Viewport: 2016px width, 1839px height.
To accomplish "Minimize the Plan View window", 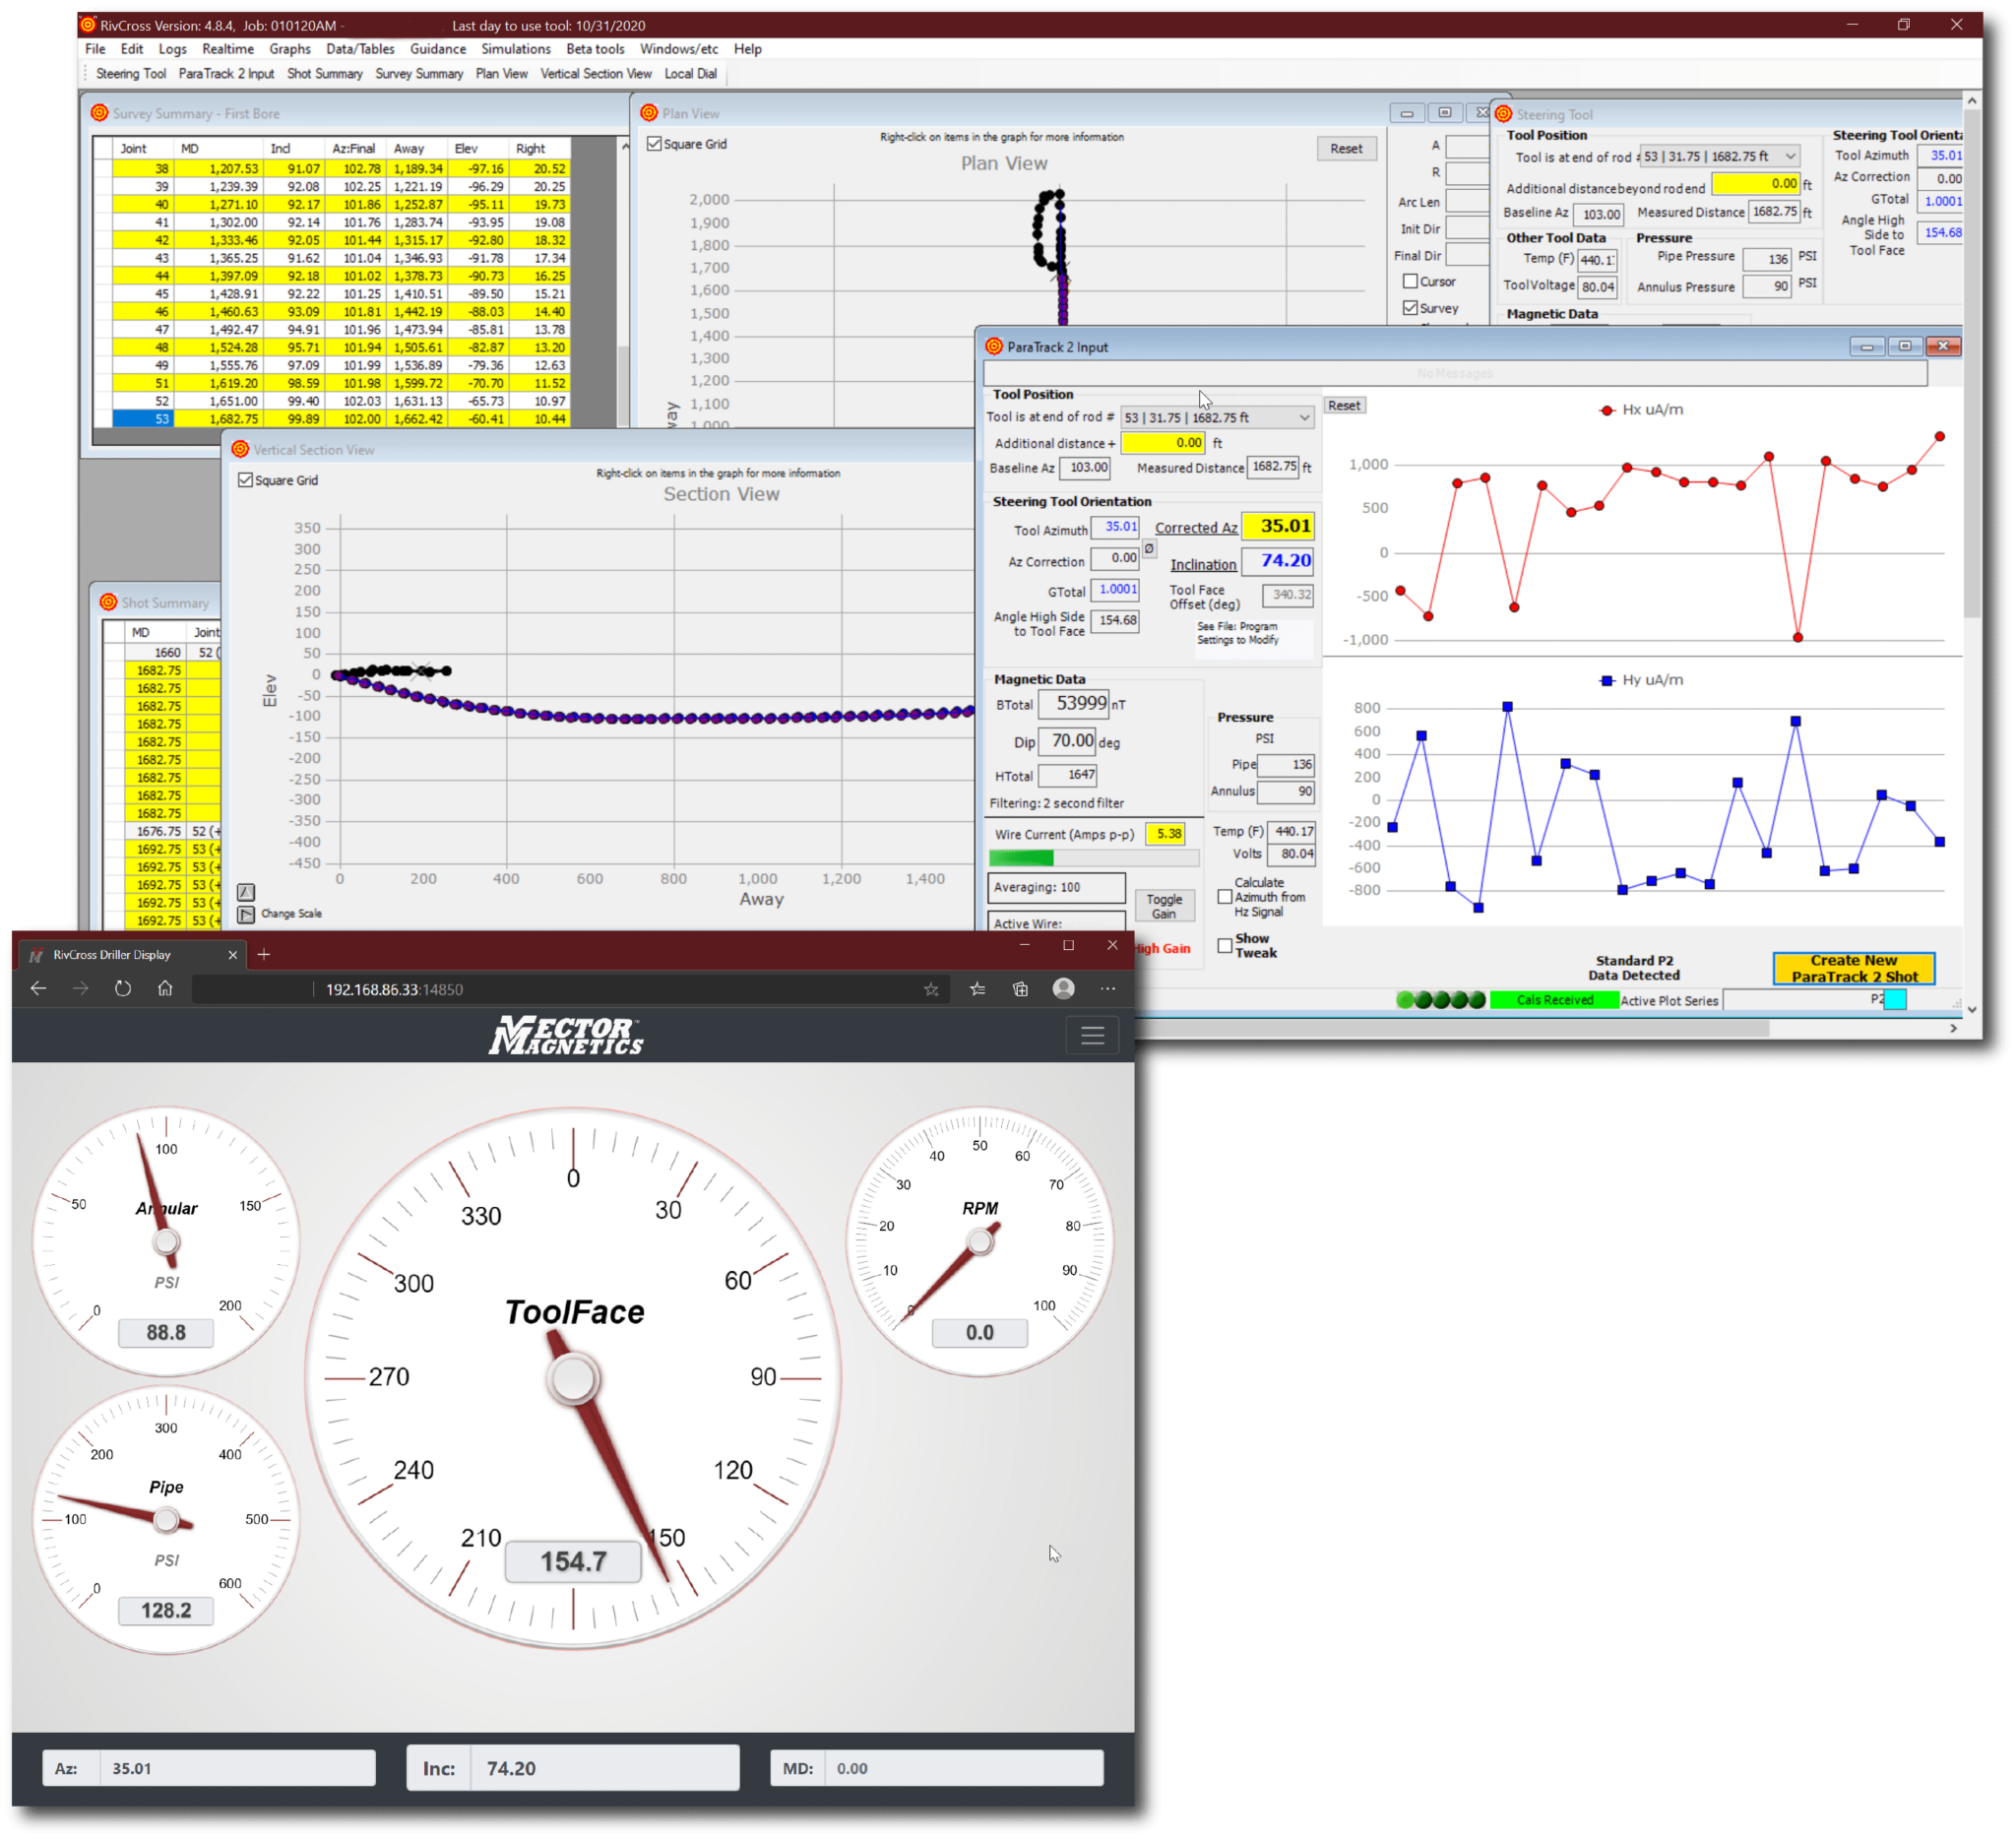I will coord(1406,113).
